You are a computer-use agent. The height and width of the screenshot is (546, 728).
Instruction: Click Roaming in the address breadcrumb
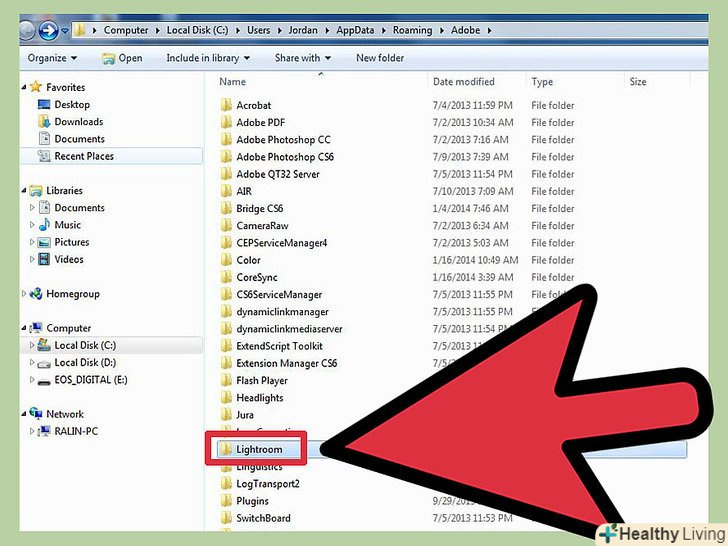click(412, 30)
